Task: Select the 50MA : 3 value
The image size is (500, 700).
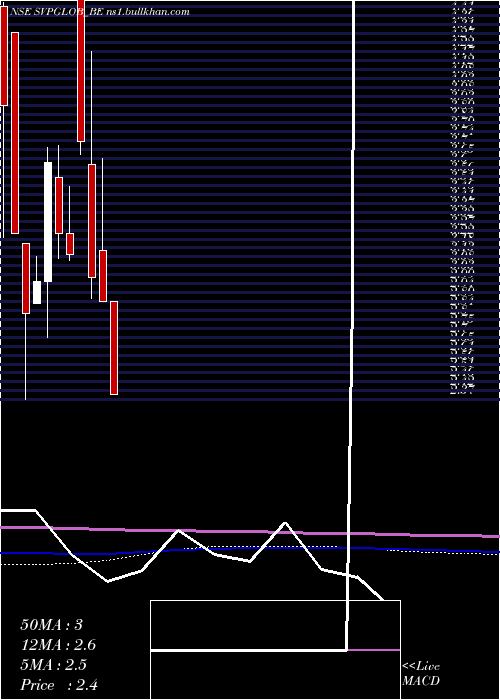Action: tap(52, 625)
